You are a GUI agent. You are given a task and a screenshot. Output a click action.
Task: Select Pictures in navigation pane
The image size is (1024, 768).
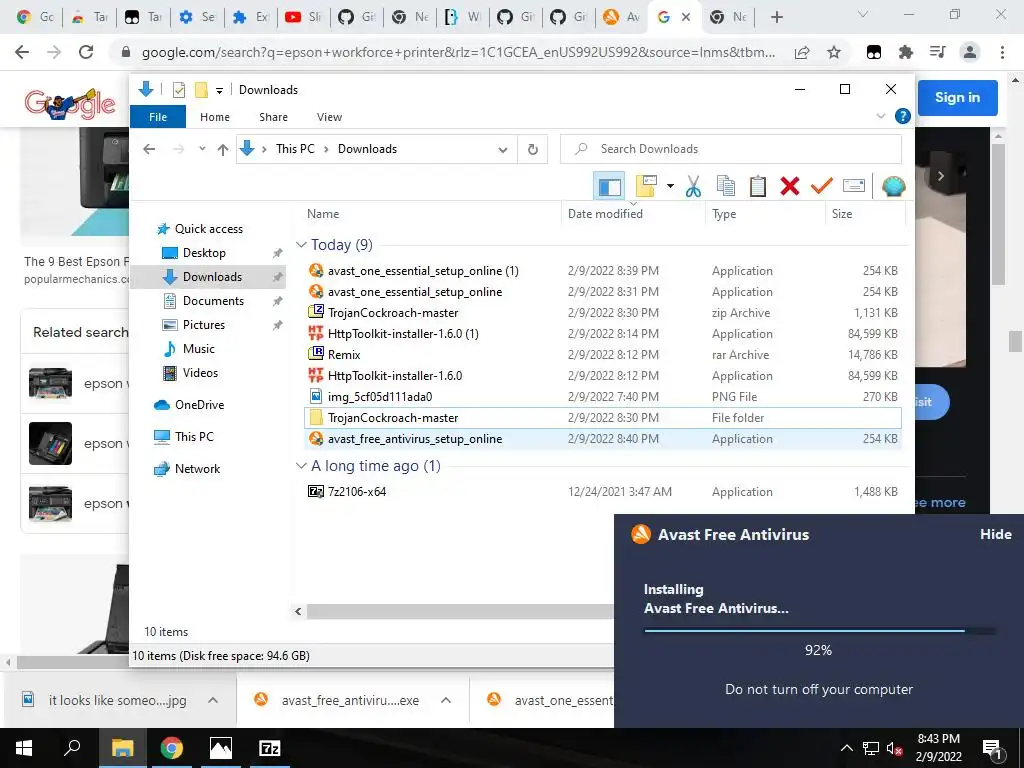click(x=203, y=325)
